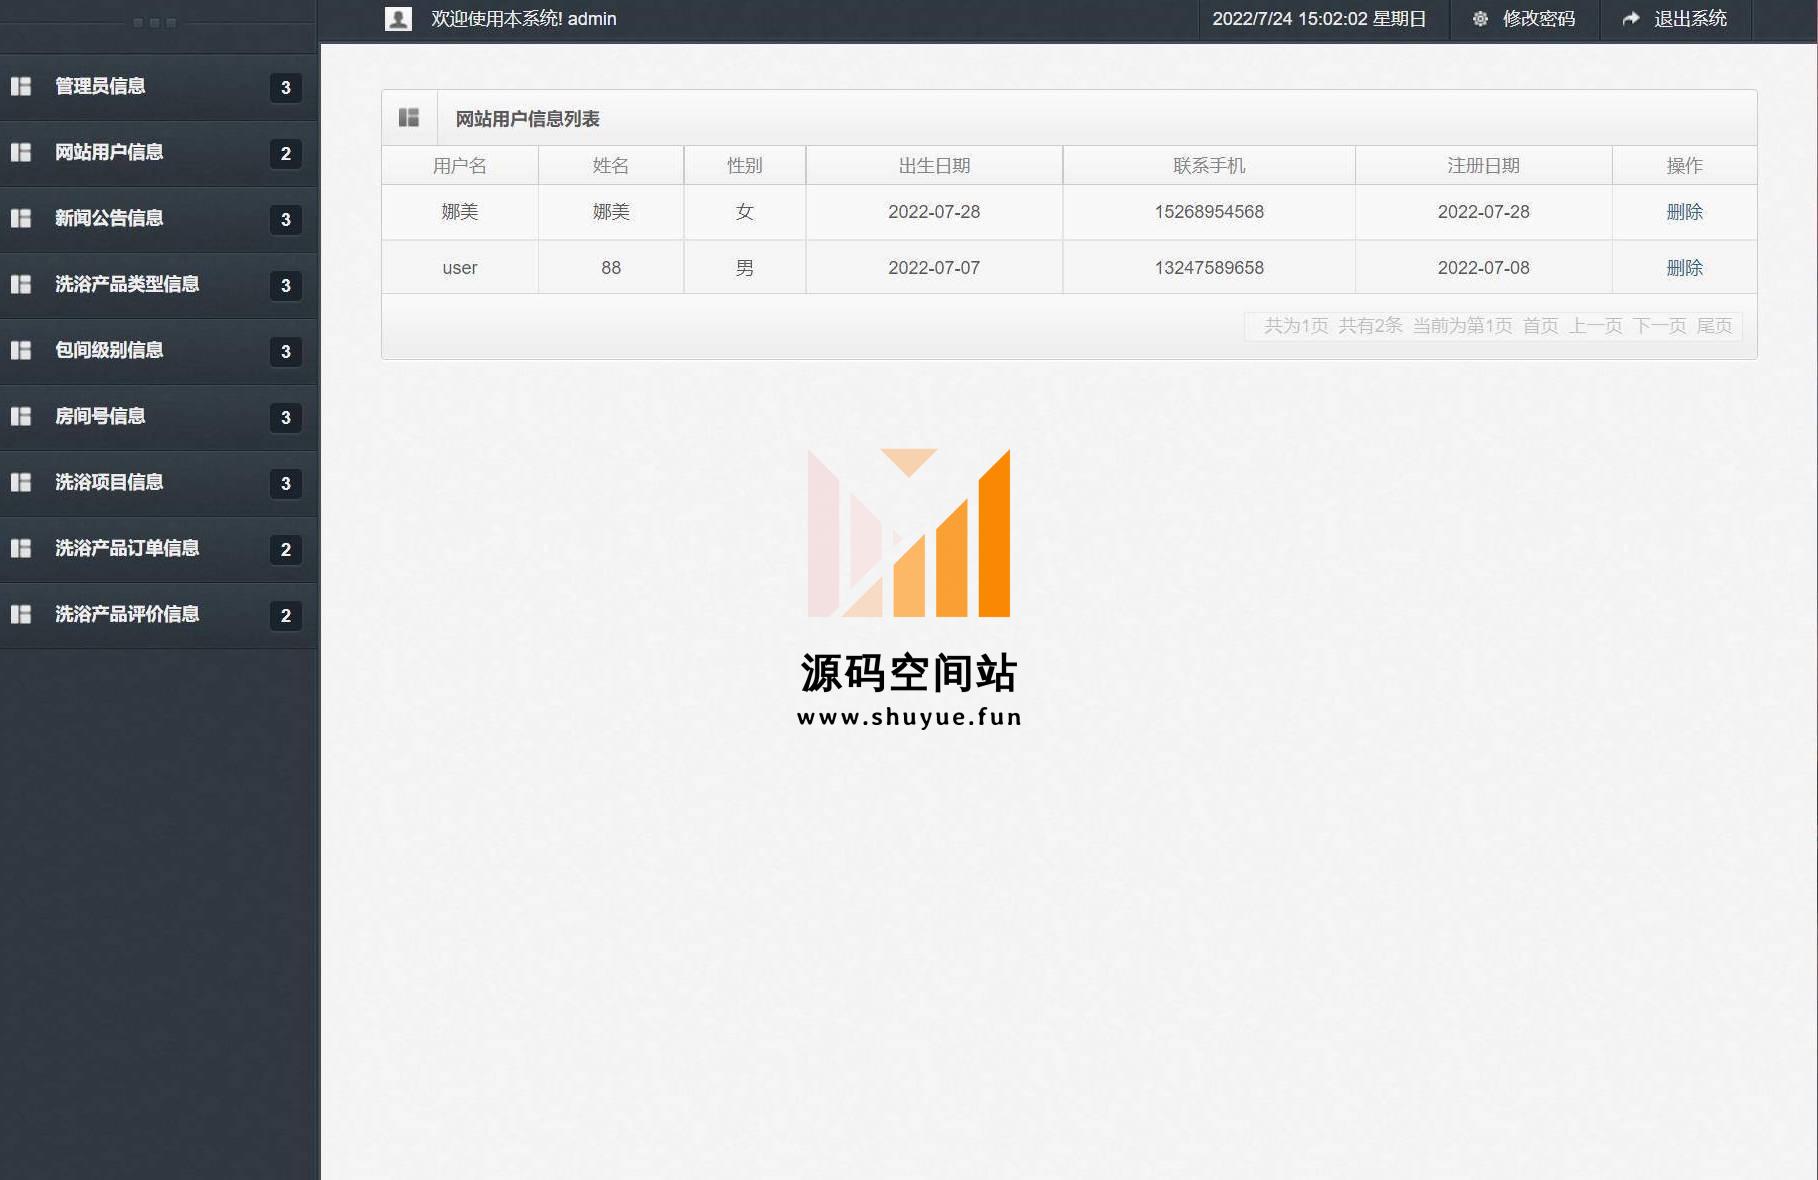The image size is (1818, 1180).
Task: Click the icon left of 洗浴产品评价信息
Action: click(21, 615)
